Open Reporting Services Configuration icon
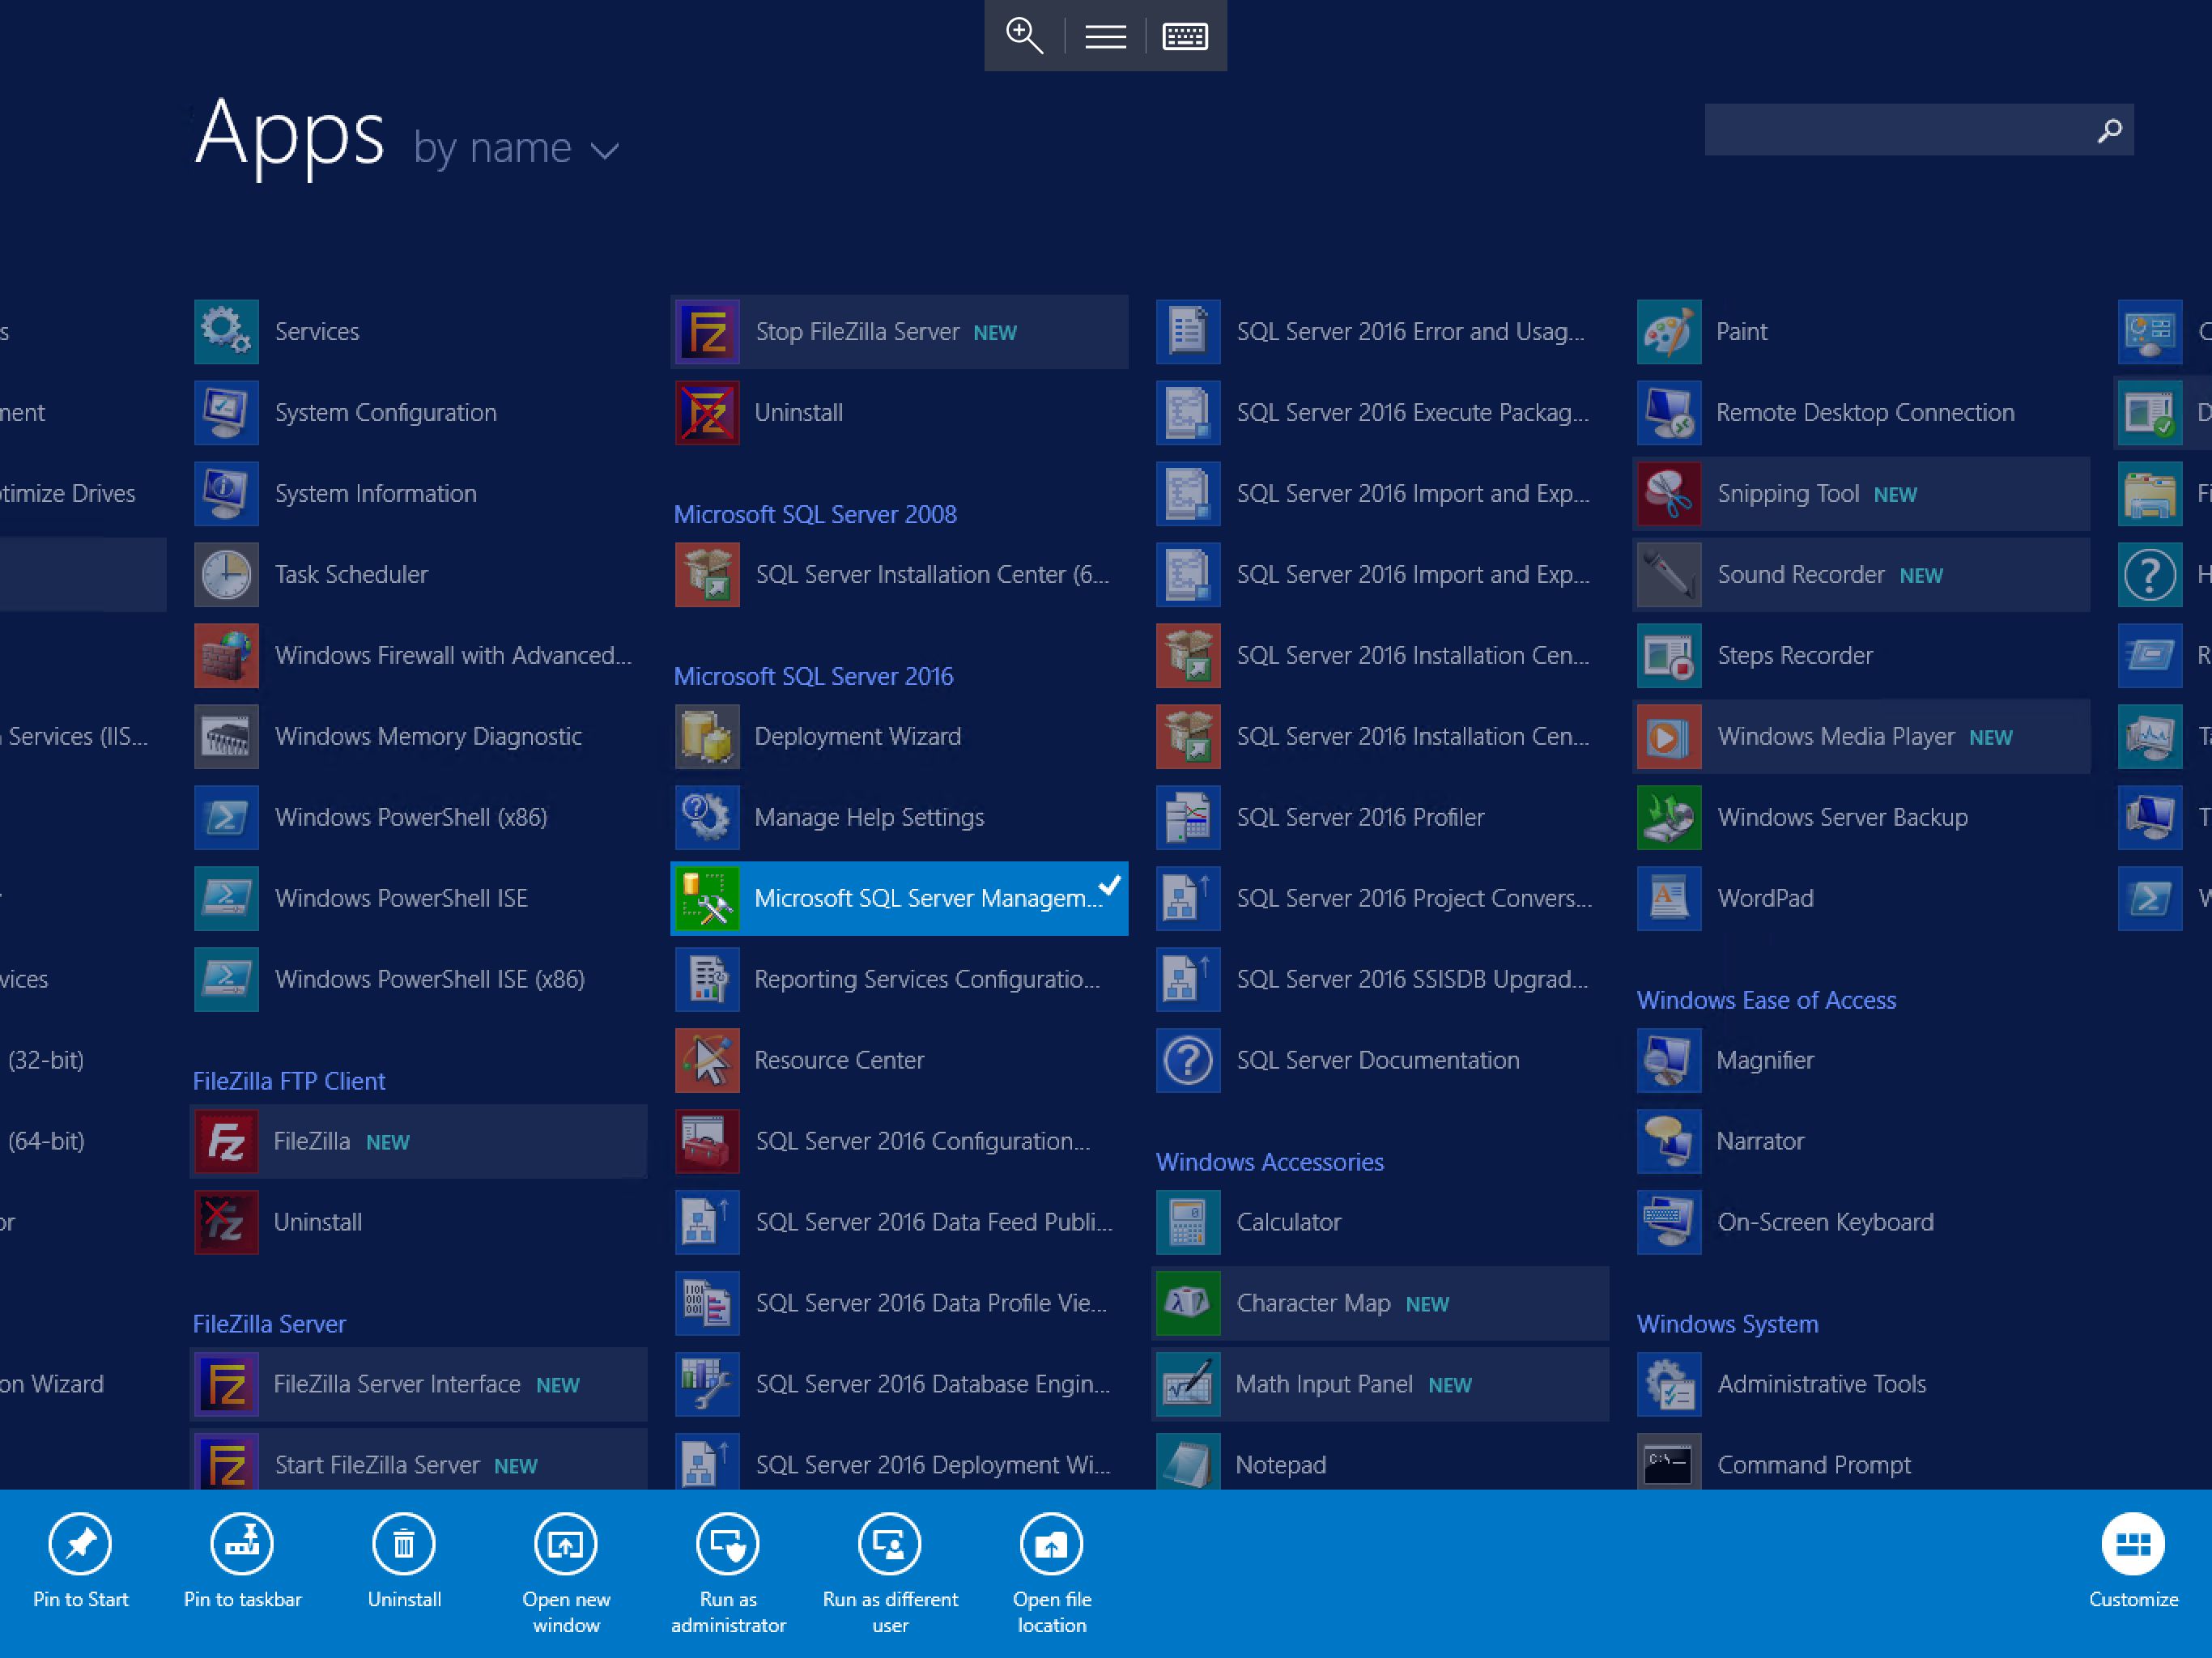The height and width of the screenshot is (1658, 2212). coord(707,979)
